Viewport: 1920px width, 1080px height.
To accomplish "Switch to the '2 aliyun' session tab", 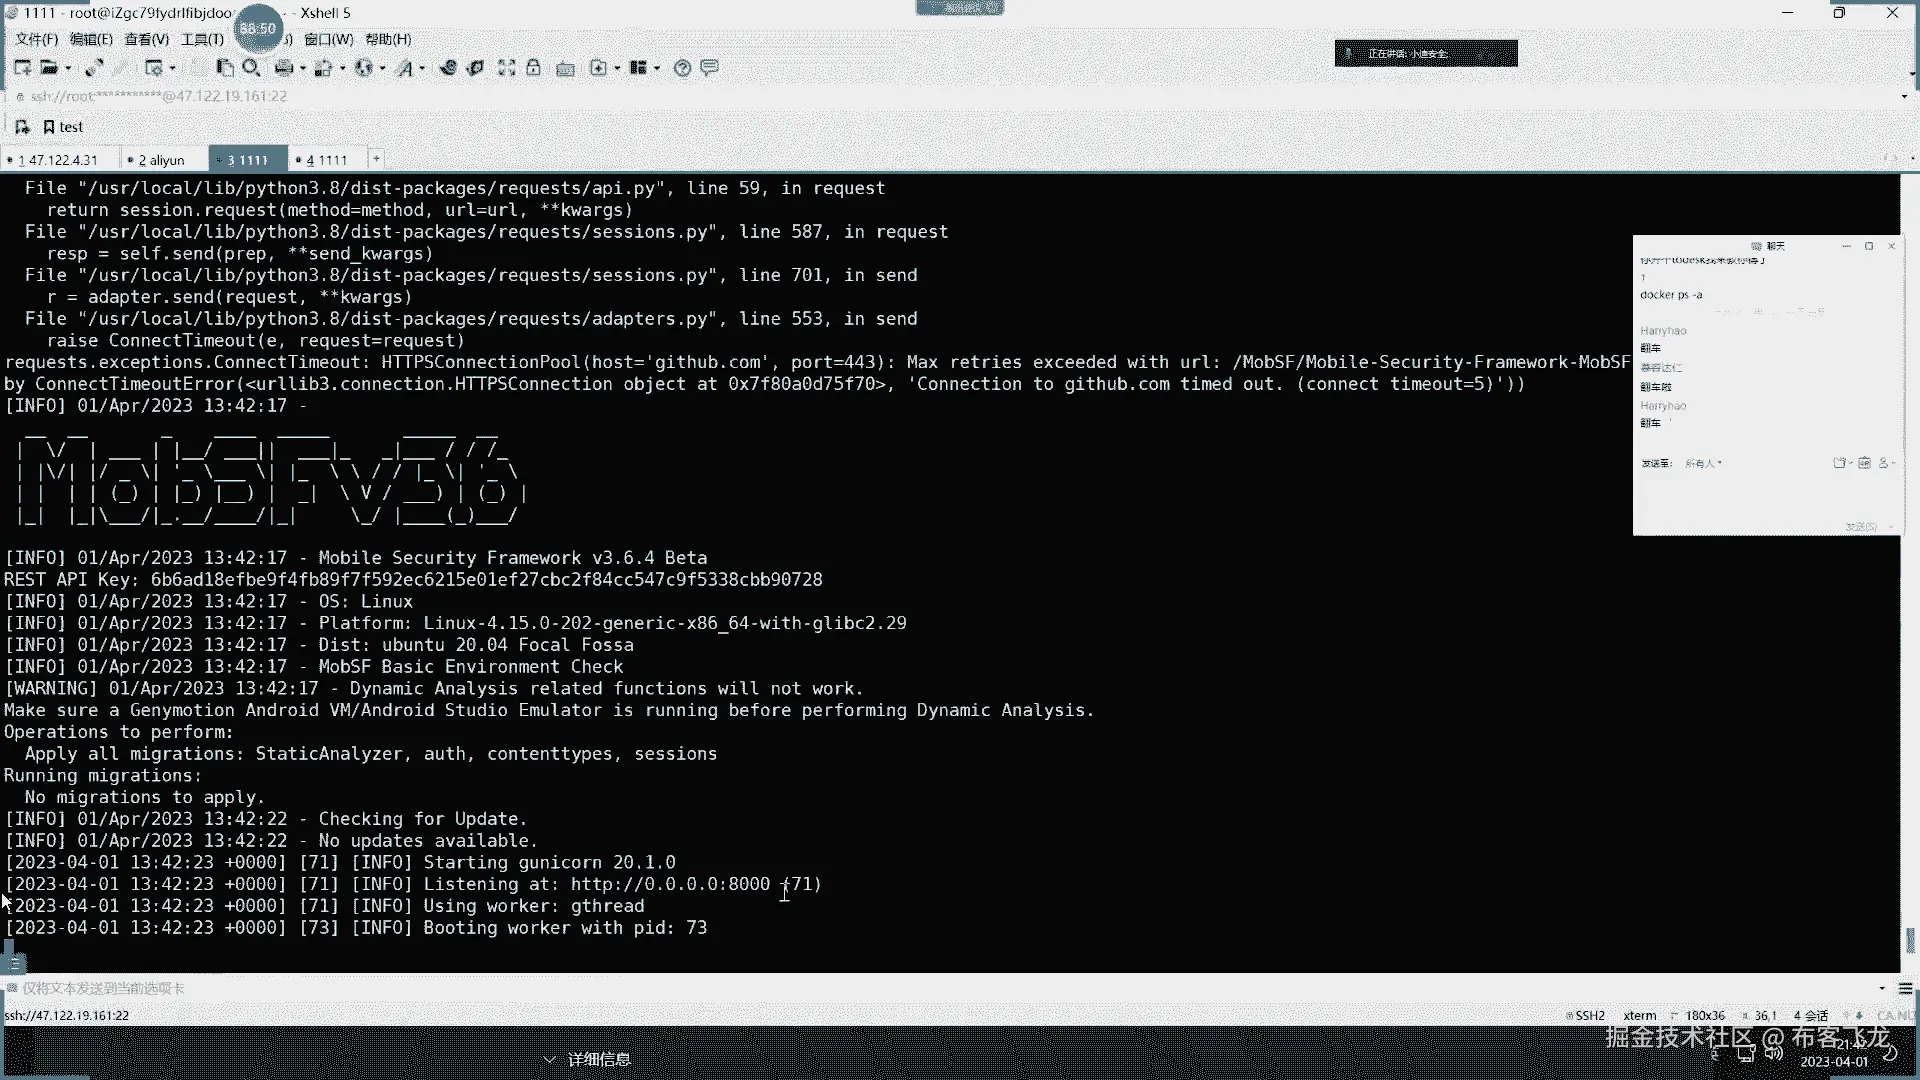I will (x=162, y=160).
